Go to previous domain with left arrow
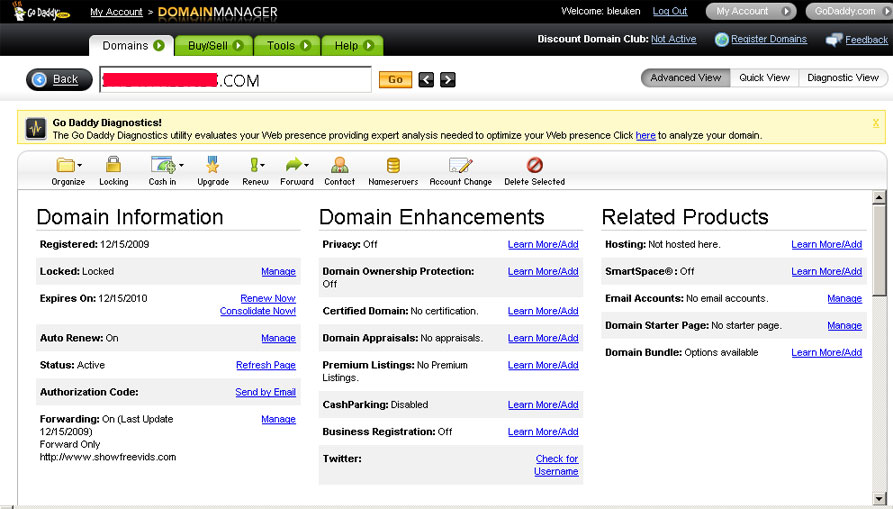This screenshot has width=893, height=509. tap(426, 80)
